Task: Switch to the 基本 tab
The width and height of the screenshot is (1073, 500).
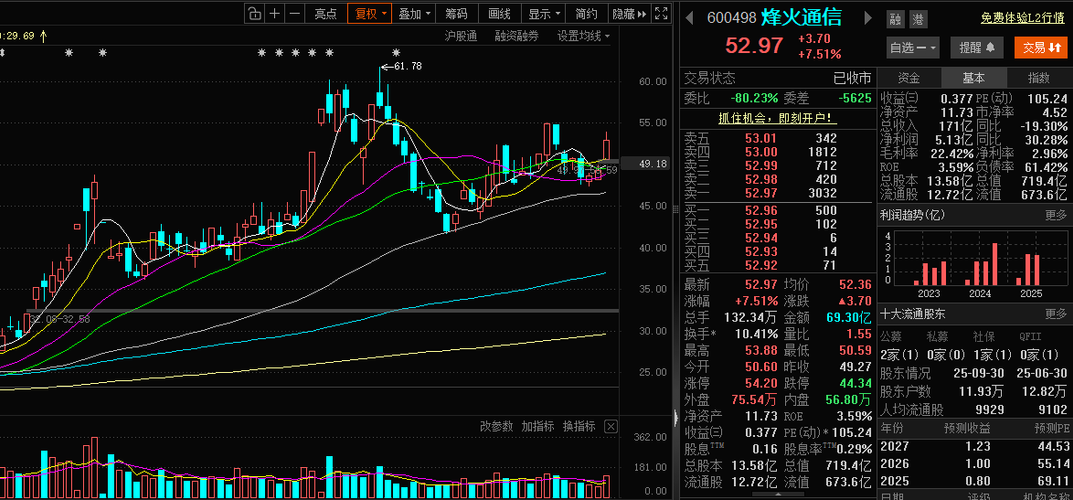Action: coord(973,78)
